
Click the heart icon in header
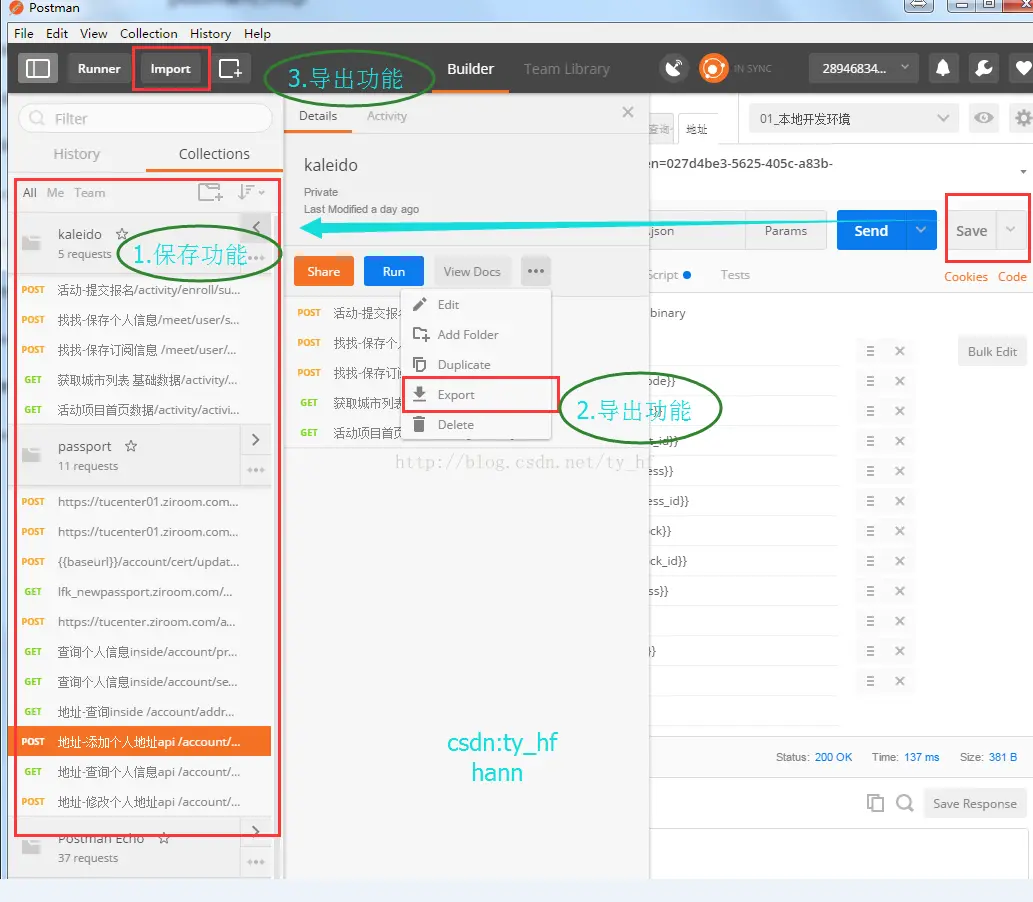[x=1022, y=68]
